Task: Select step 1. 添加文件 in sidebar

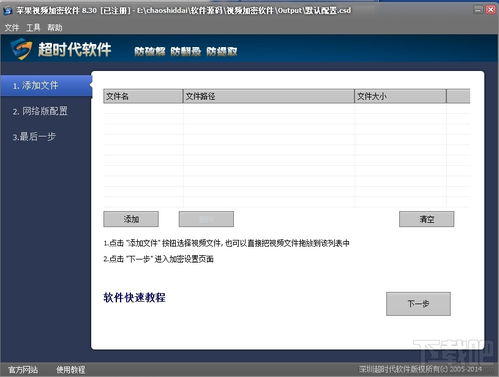Action: [x=46, y=86]
